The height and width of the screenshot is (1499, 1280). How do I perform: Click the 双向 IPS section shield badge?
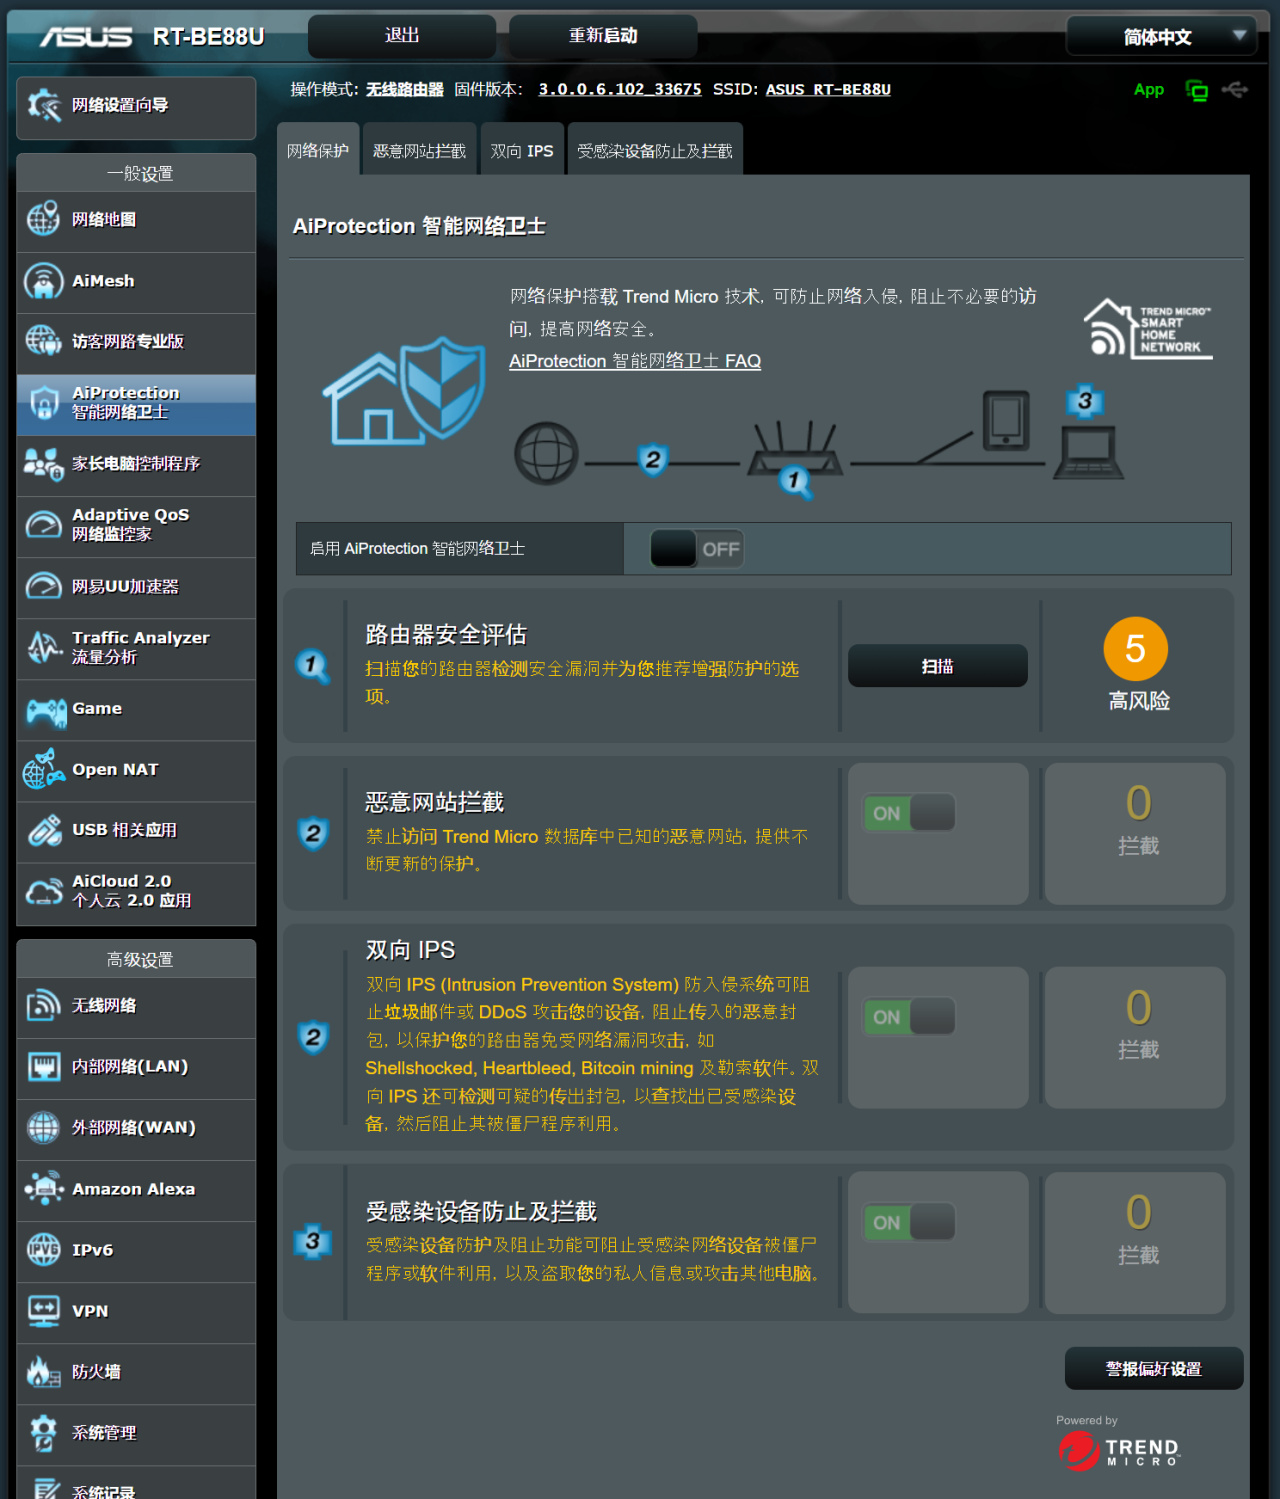point(313,1037)
